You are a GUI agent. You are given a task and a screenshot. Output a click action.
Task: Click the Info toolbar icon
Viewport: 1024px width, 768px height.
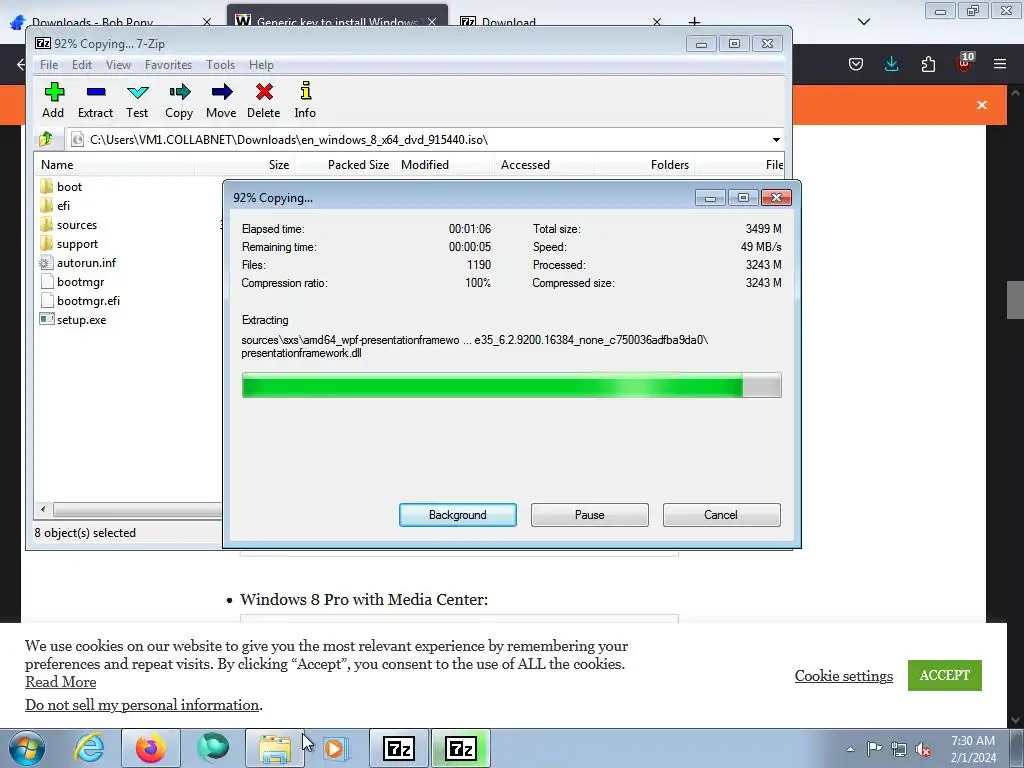point(305,101)
